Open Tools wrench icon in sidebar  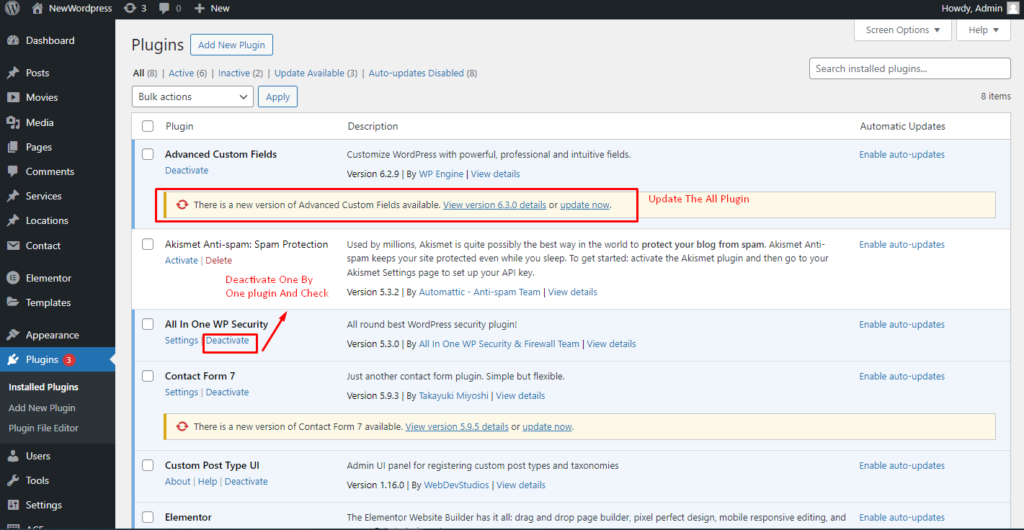(12, 480)
